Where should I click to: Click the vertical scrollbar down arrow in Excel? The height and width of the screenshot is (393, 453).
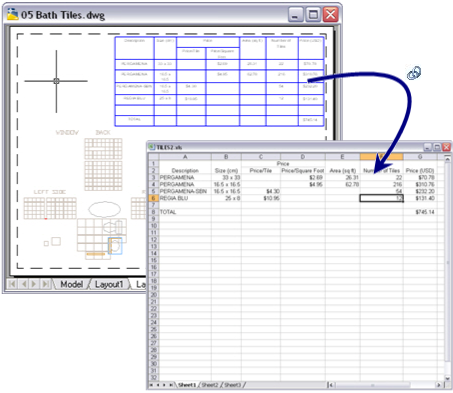tap(447, 378)
